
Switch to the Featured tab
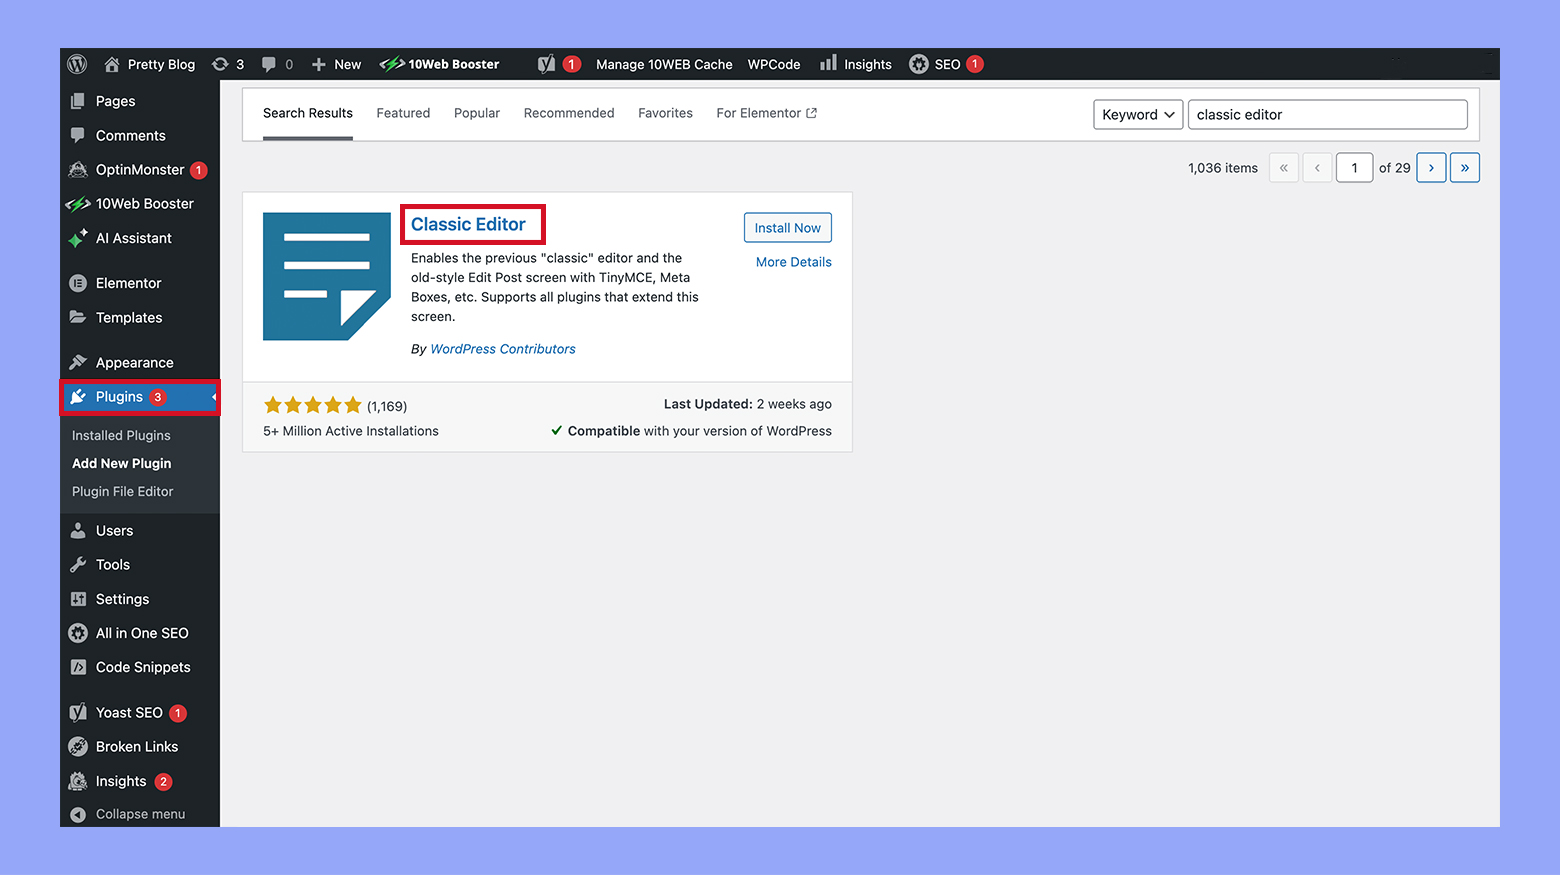tap(403, 113)
